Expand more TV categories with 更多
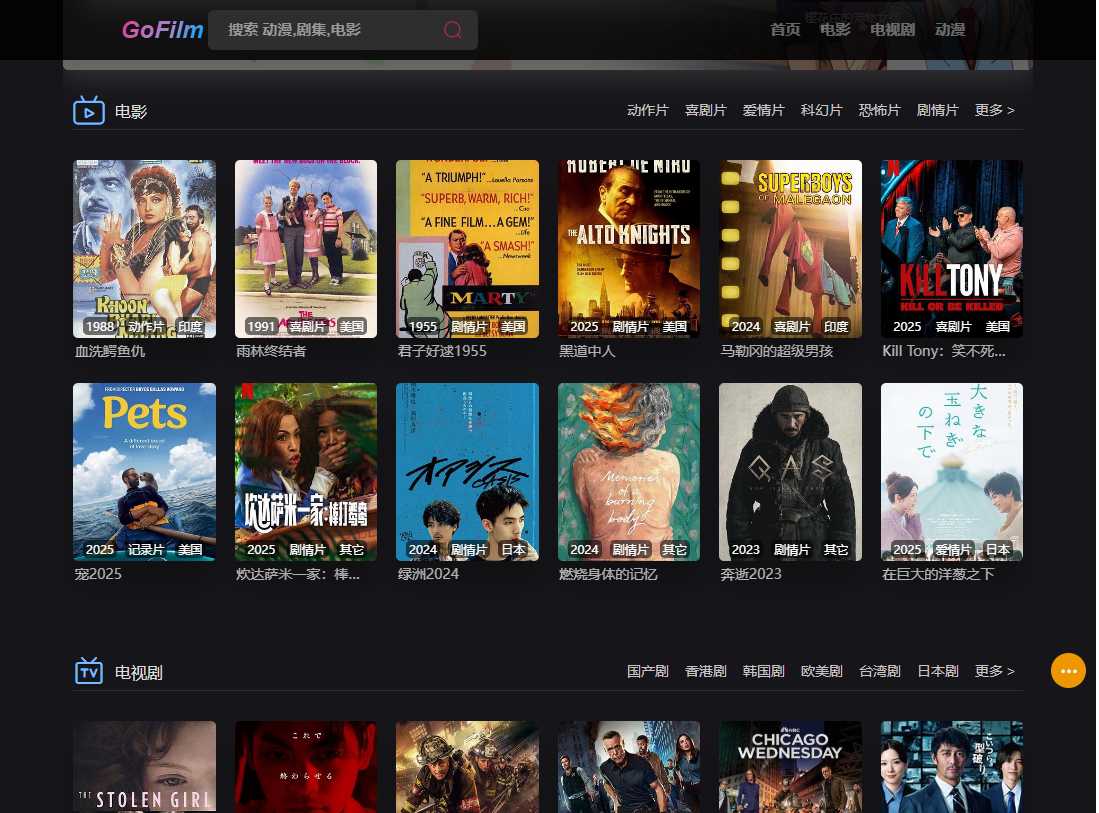Screen dimensions: 1099x813 pyautogui.click(x=994, y=671)
